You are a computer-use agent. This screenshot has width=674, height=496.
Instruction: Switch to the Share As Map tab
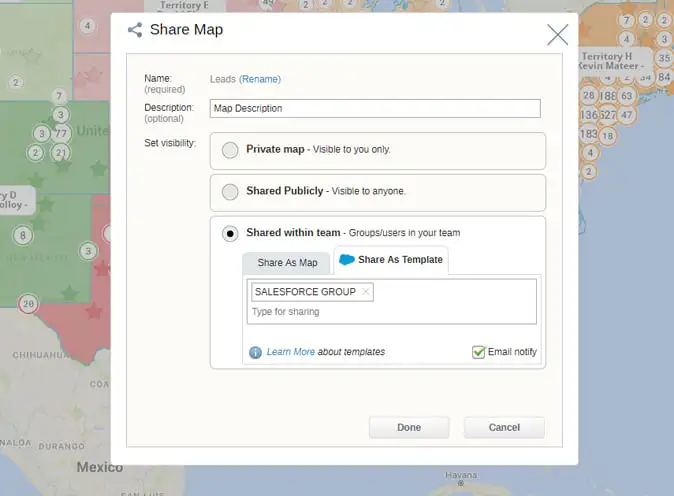click(287, 263)
